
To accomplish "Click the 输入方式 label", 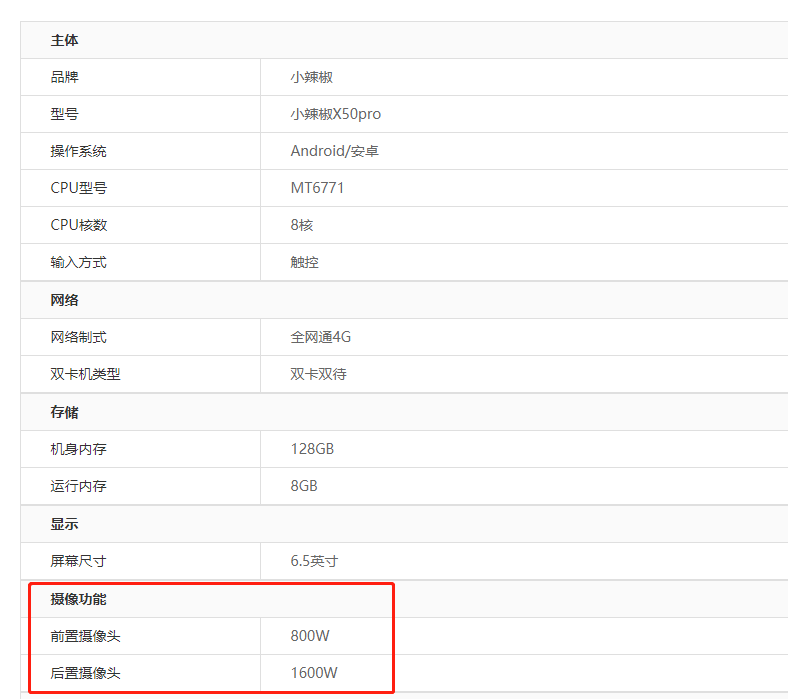I will 78,262.
